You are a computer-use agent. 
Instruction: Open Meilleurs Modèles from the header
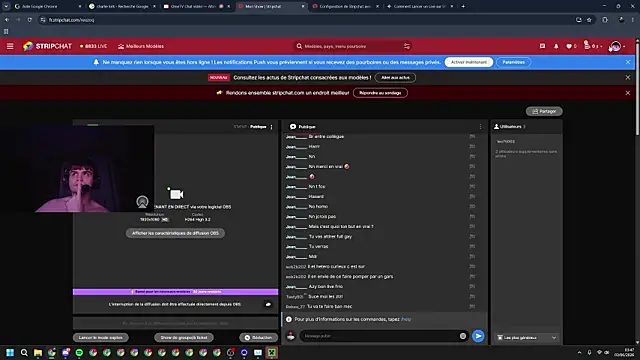point(141,46)
